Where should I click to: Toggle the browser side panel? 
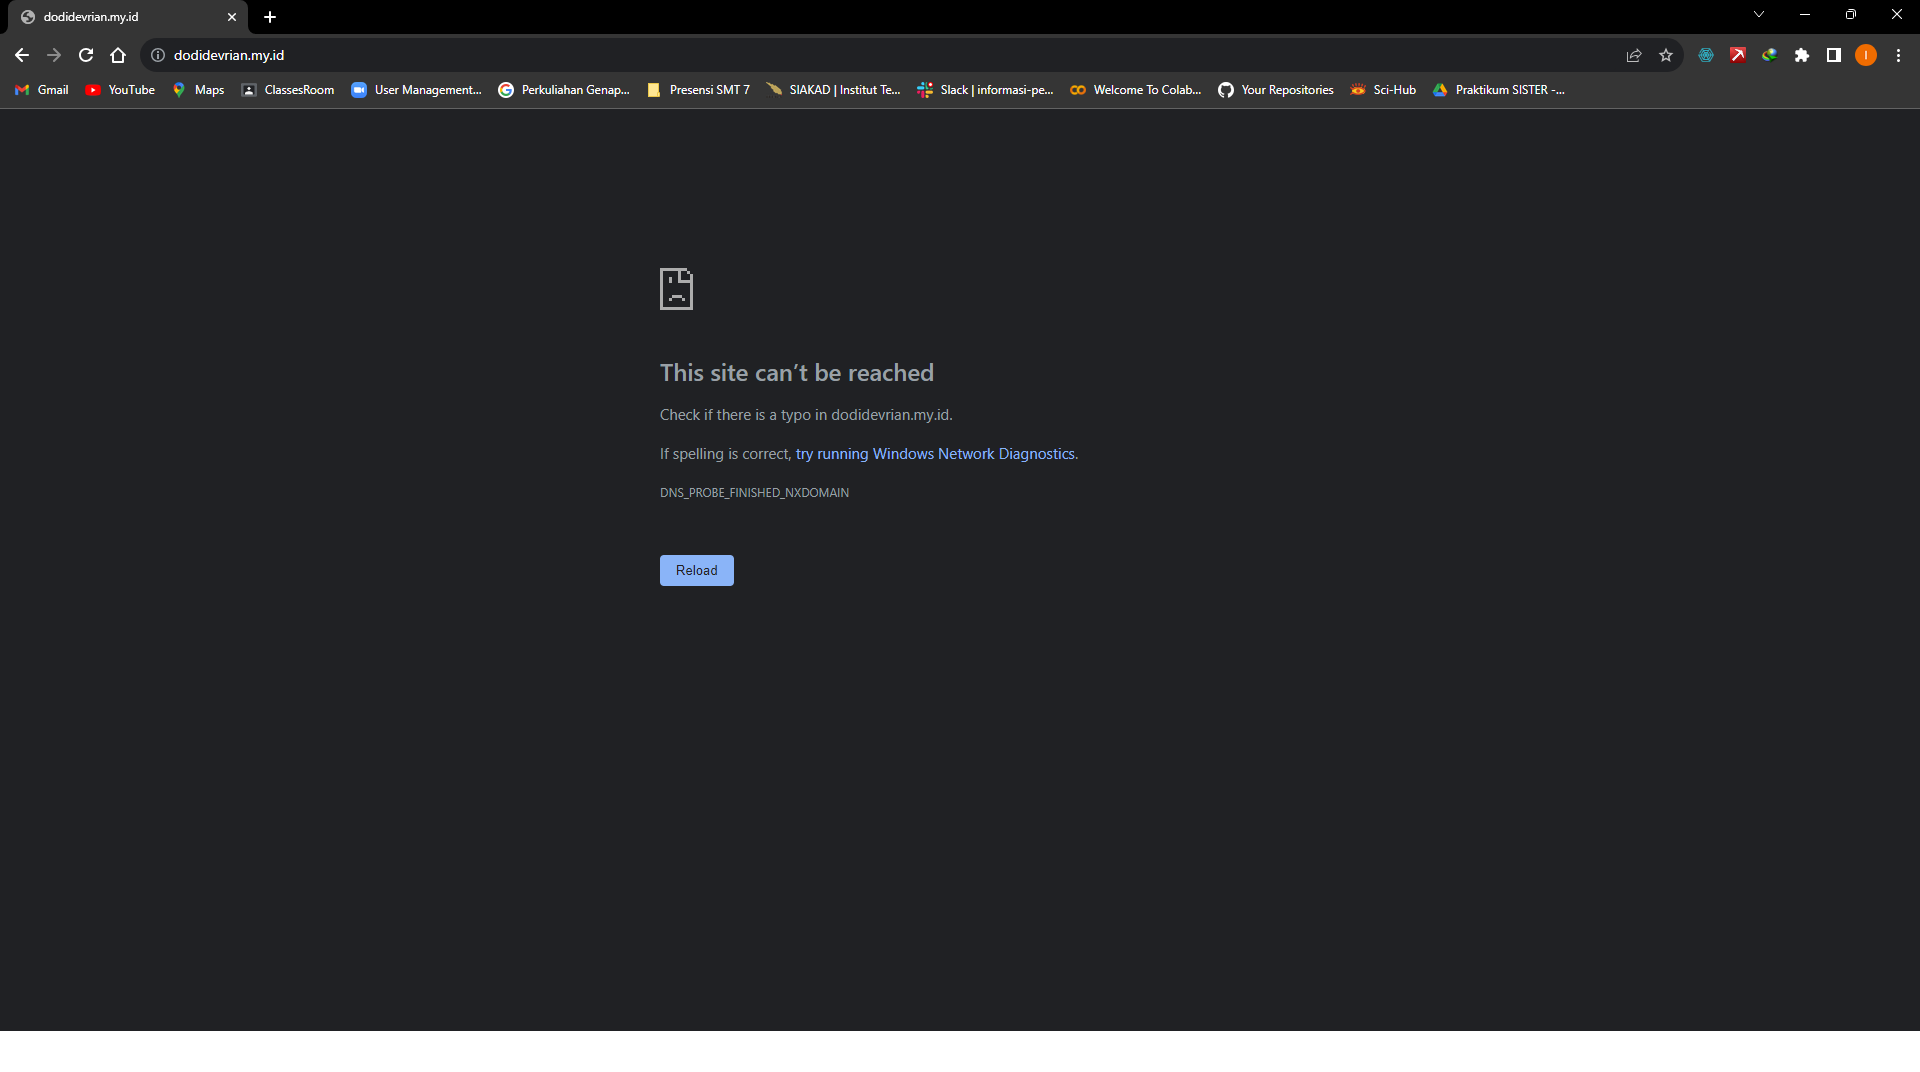[x=1834, y=55]
